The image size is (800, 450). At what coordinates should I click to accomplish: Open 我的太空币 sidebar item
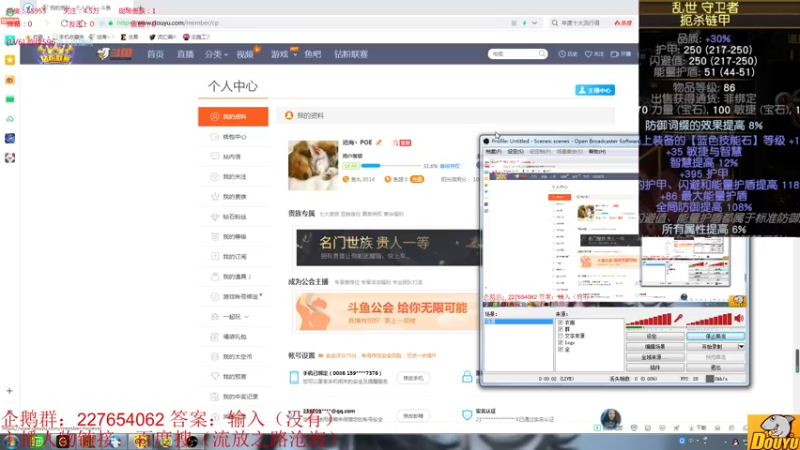pyautogui.click(x=233, y=357)
